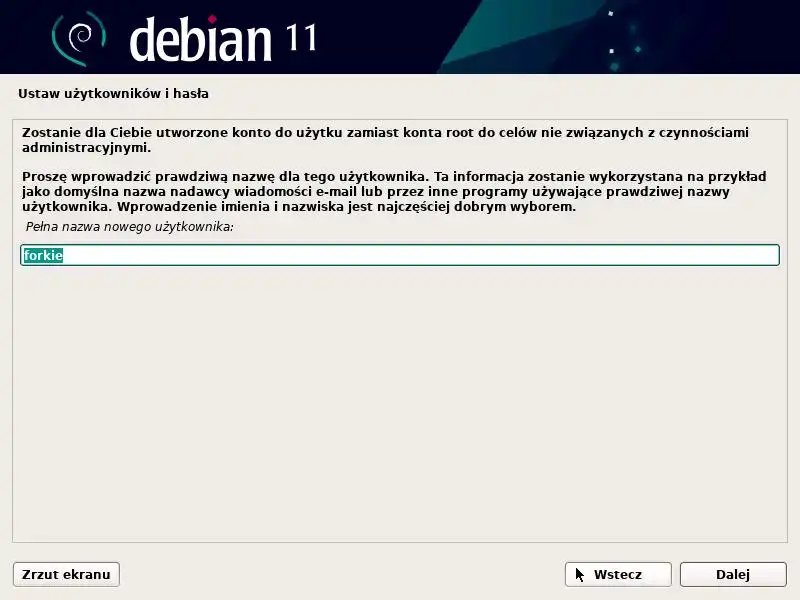Click the paragraph starting "Zostanie dla Ciebie"
800x600 pixels.
click(385, 140)
